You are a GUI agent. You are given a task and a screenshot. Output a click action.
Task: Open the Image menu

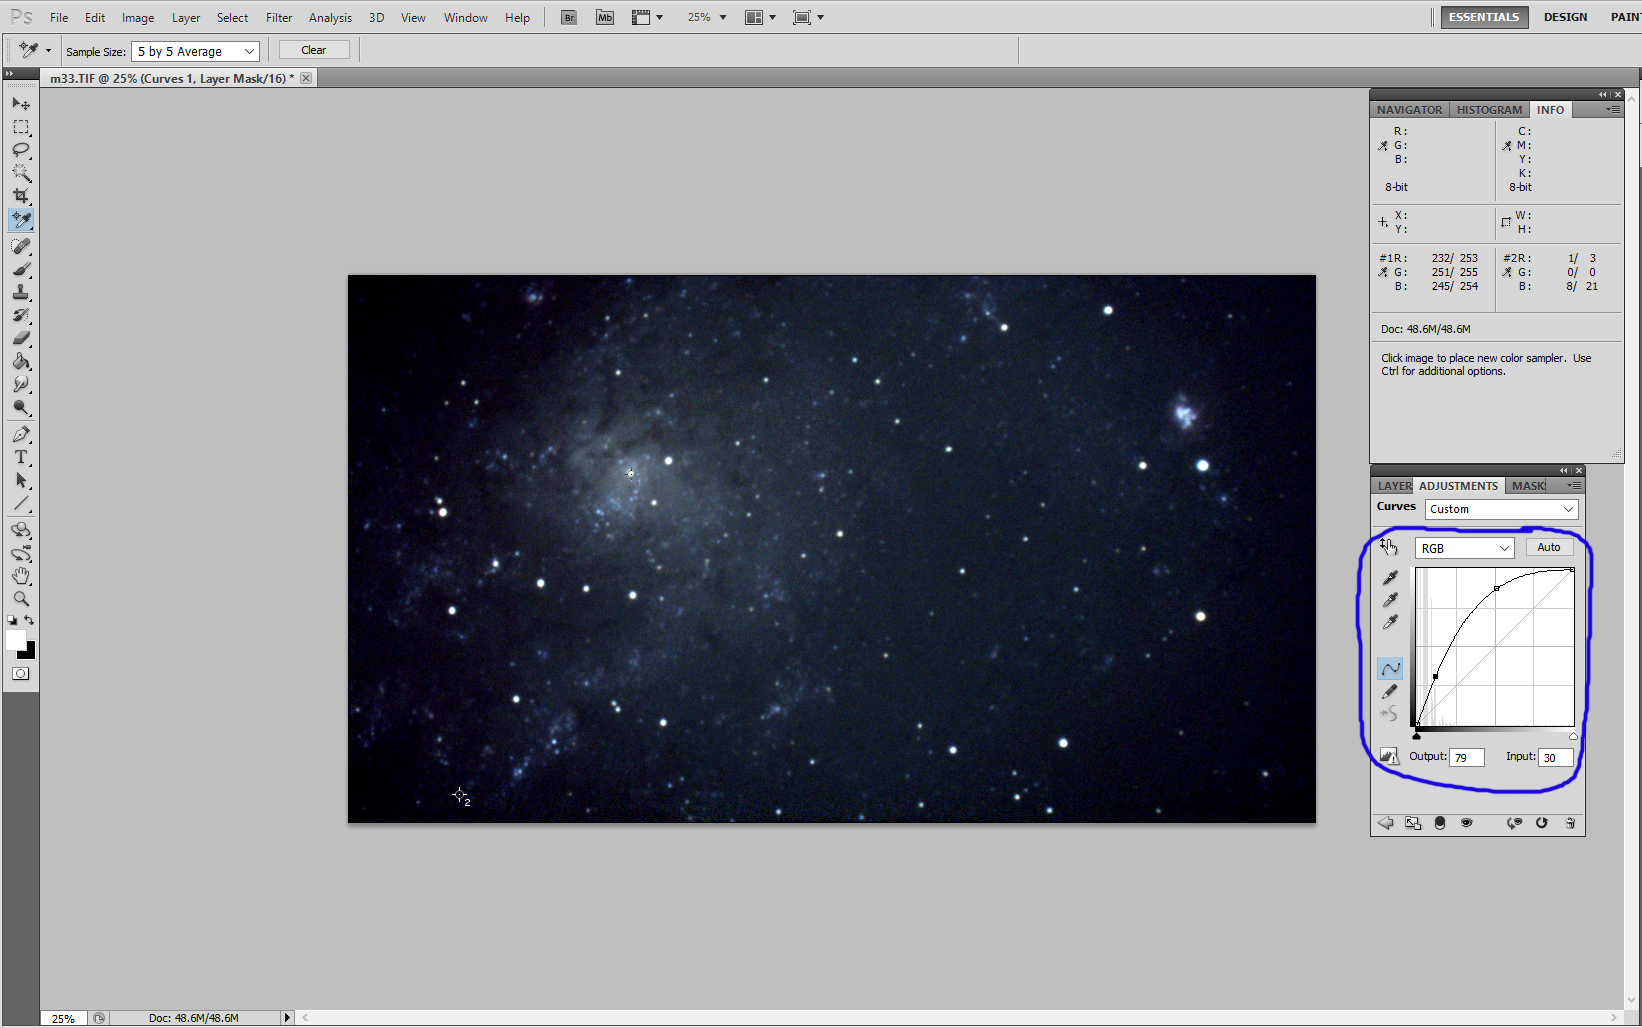click(x=138, y=18)
